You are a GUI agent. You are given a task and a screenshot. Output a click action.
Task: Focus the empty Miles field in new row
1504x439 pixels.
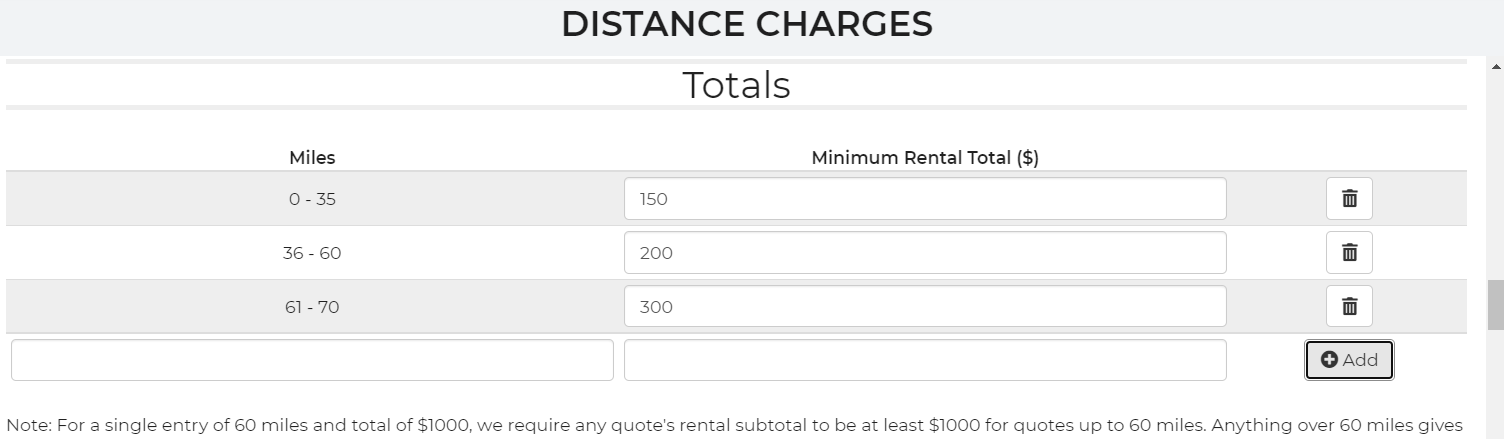[x=312, y=360]
